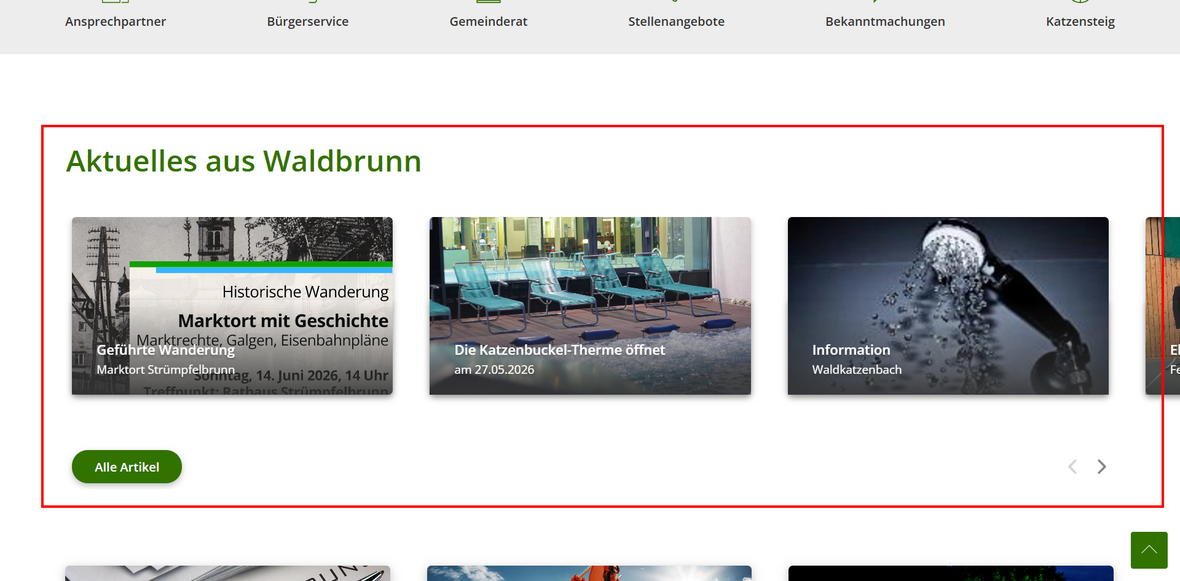
Task: Show next news articles with right chevron
Action: coord(1102,467)
